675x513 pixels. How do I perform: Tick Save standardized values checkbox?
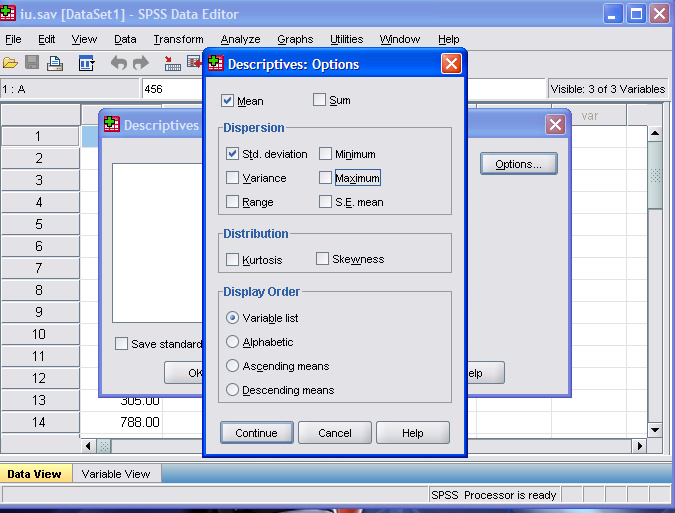[121, 344]
